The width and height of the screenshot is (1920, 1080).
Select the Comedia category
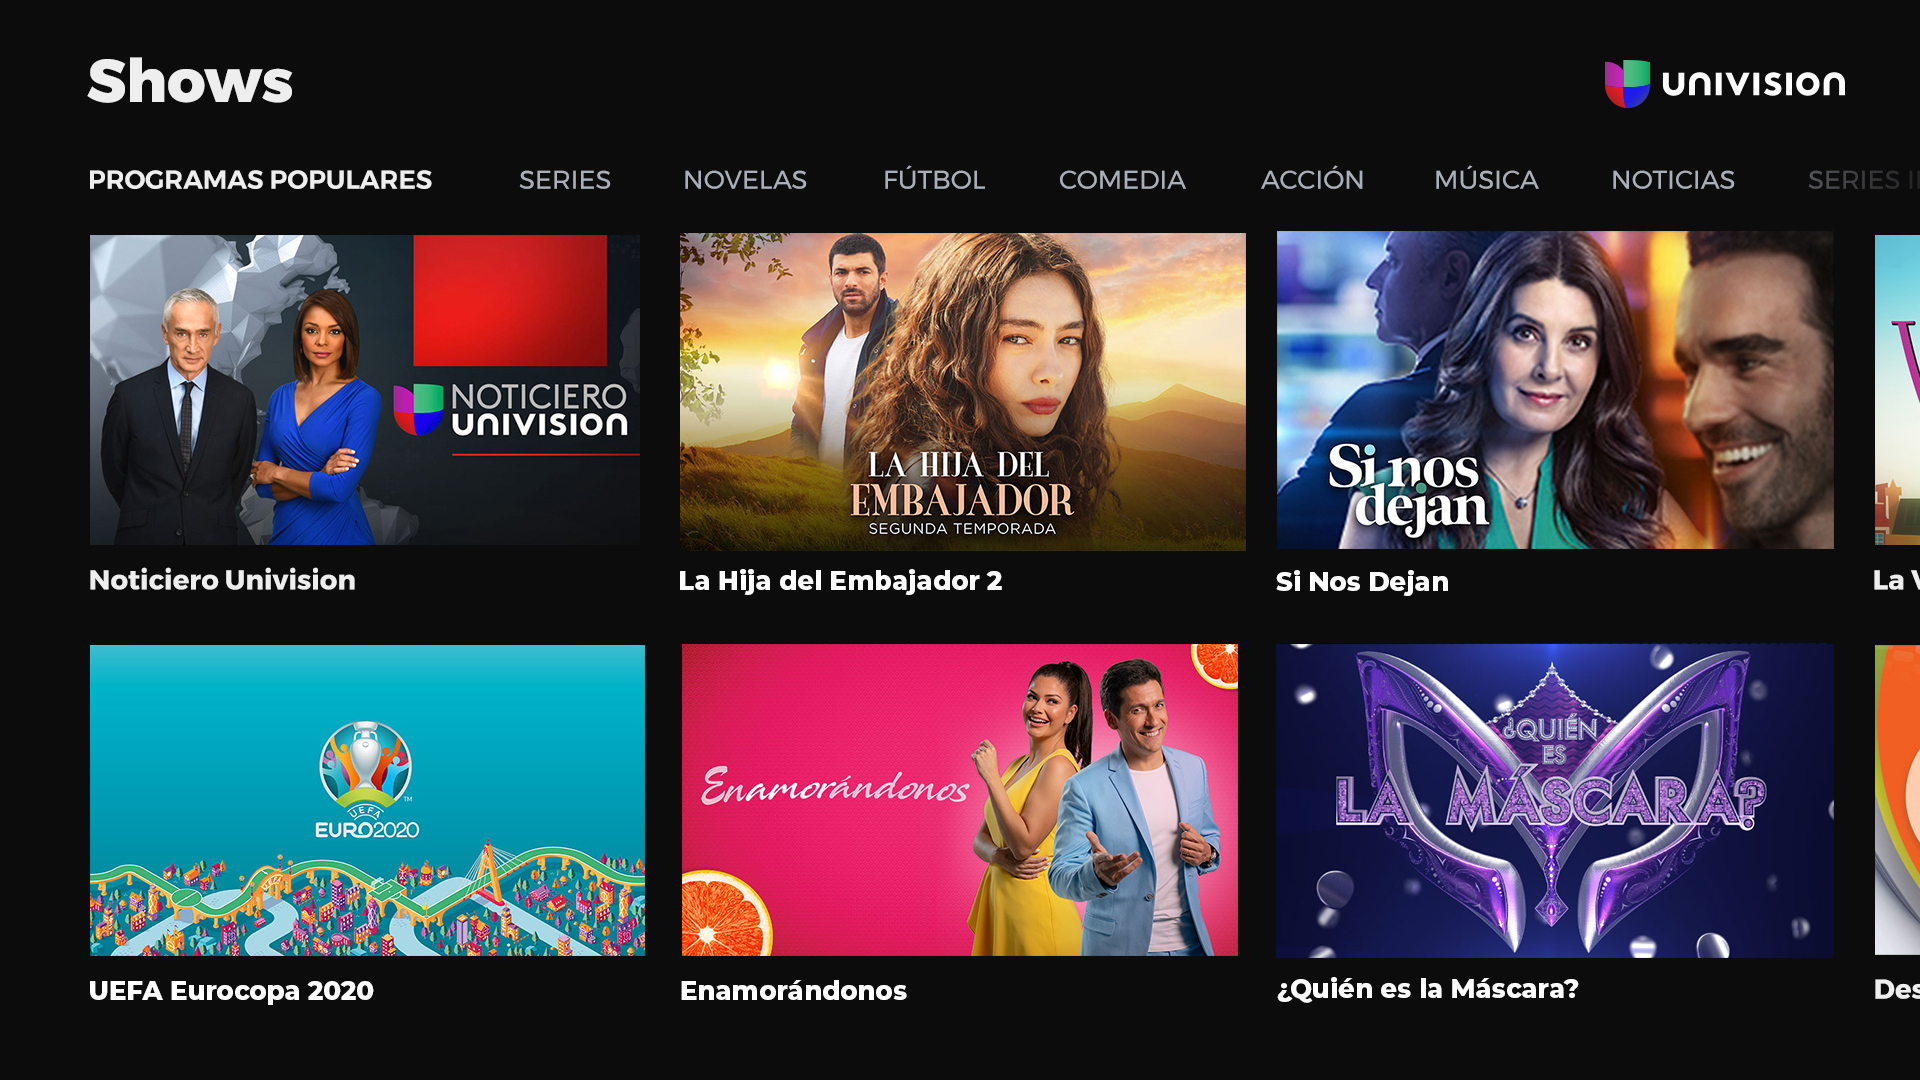1122,180
